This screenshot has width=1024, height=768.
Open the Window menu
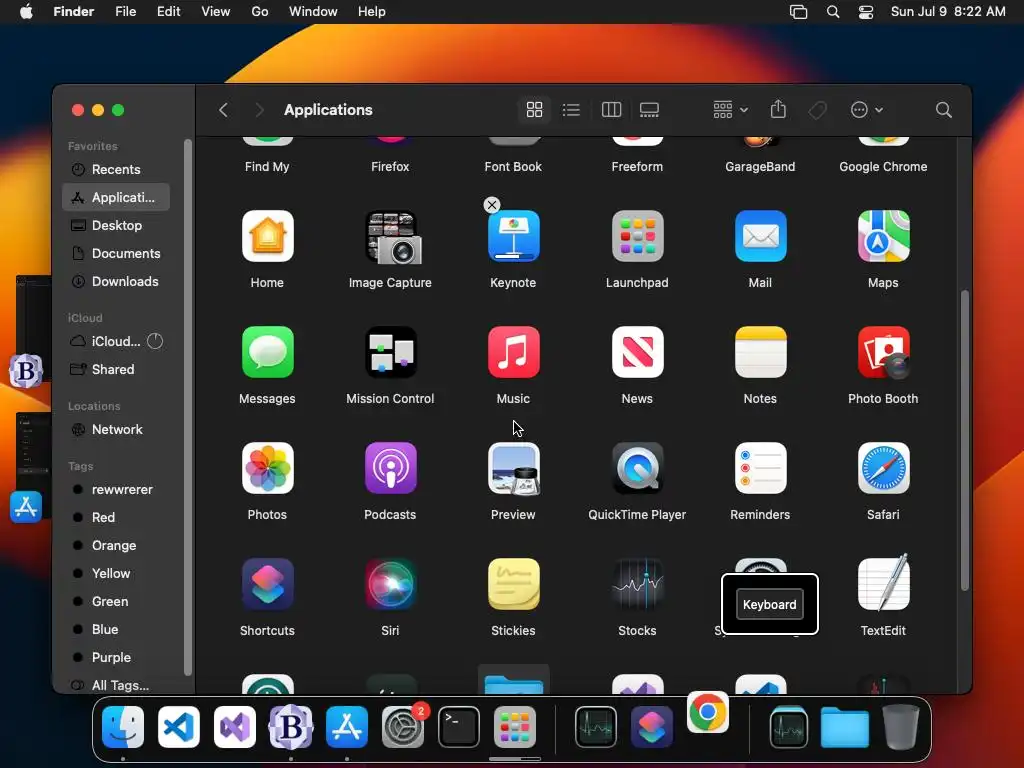coord(313,12)
